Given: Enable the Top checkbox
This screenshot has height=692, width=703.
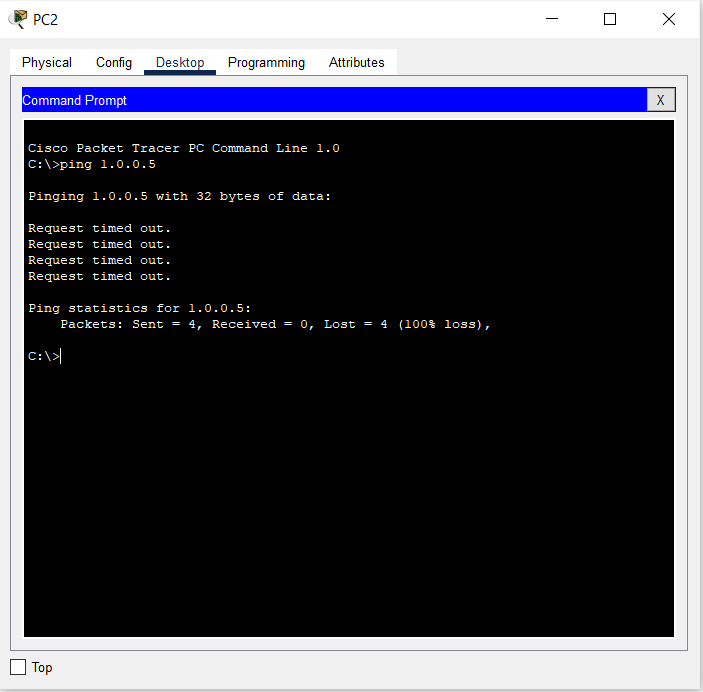Looking at the screenshot, I should point(18,667).
